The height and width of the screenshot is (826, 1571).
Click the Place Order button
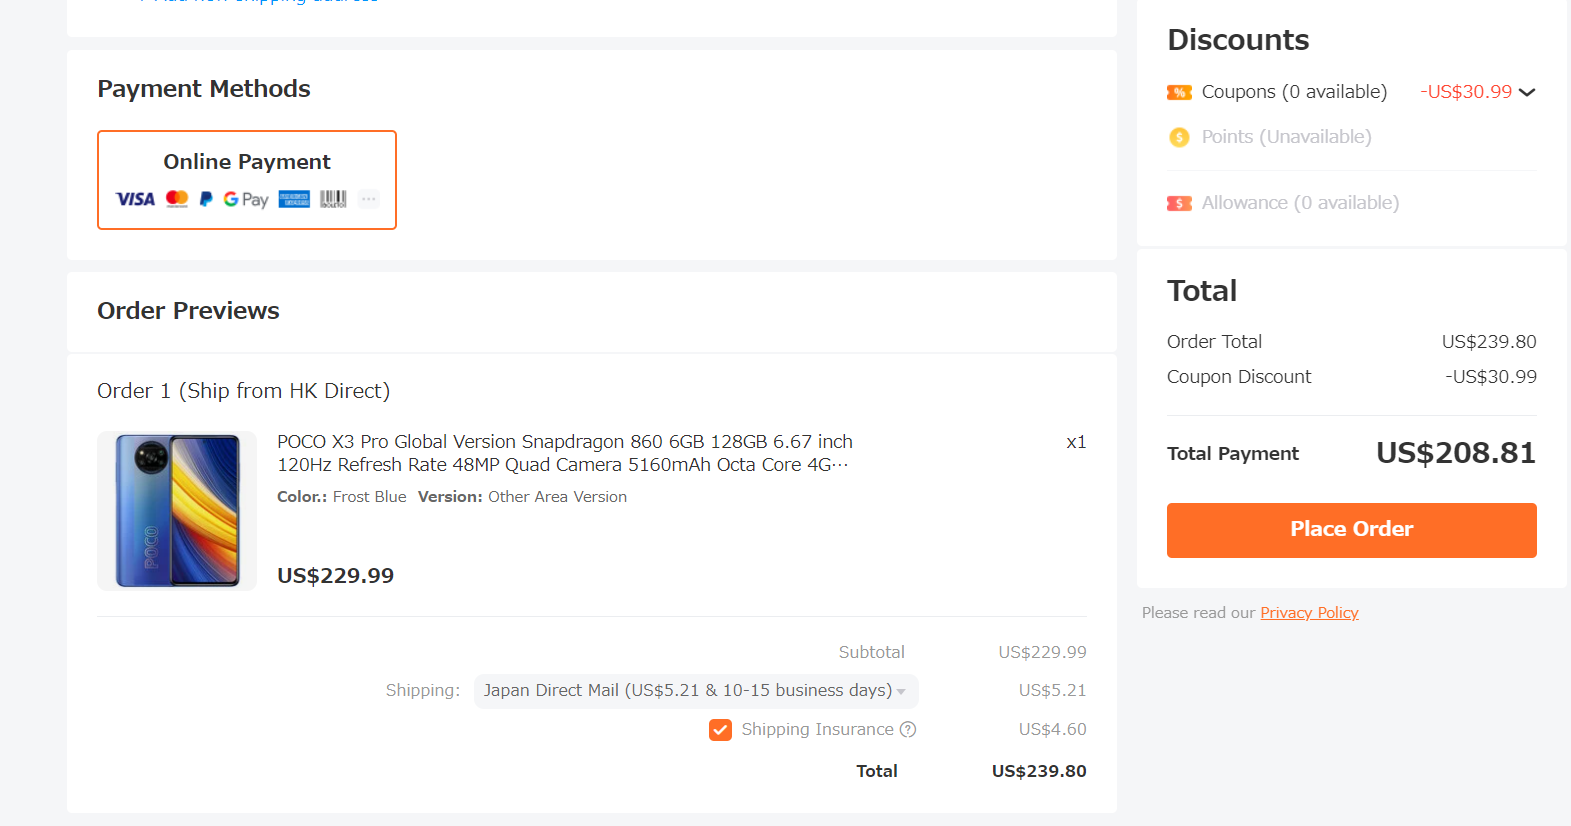coord(1351,530)
